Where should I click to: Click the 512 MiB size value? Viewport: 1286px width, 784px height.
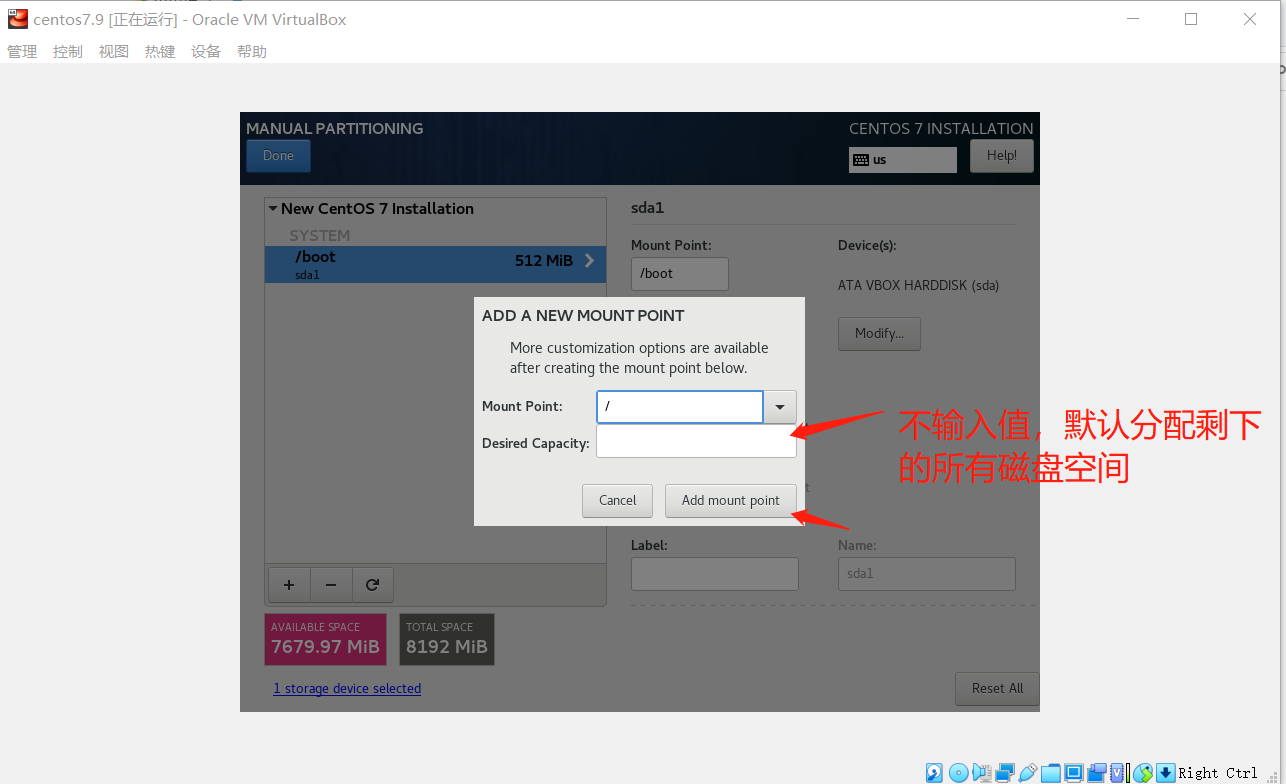point(544,261)
